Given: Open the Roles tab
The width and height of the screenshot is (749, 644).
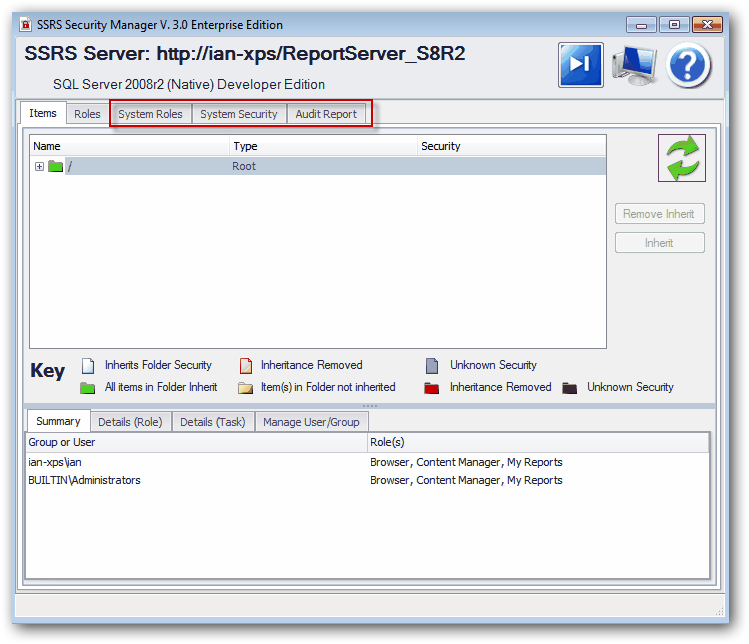Looking at the screenshot, I should 87,114.
